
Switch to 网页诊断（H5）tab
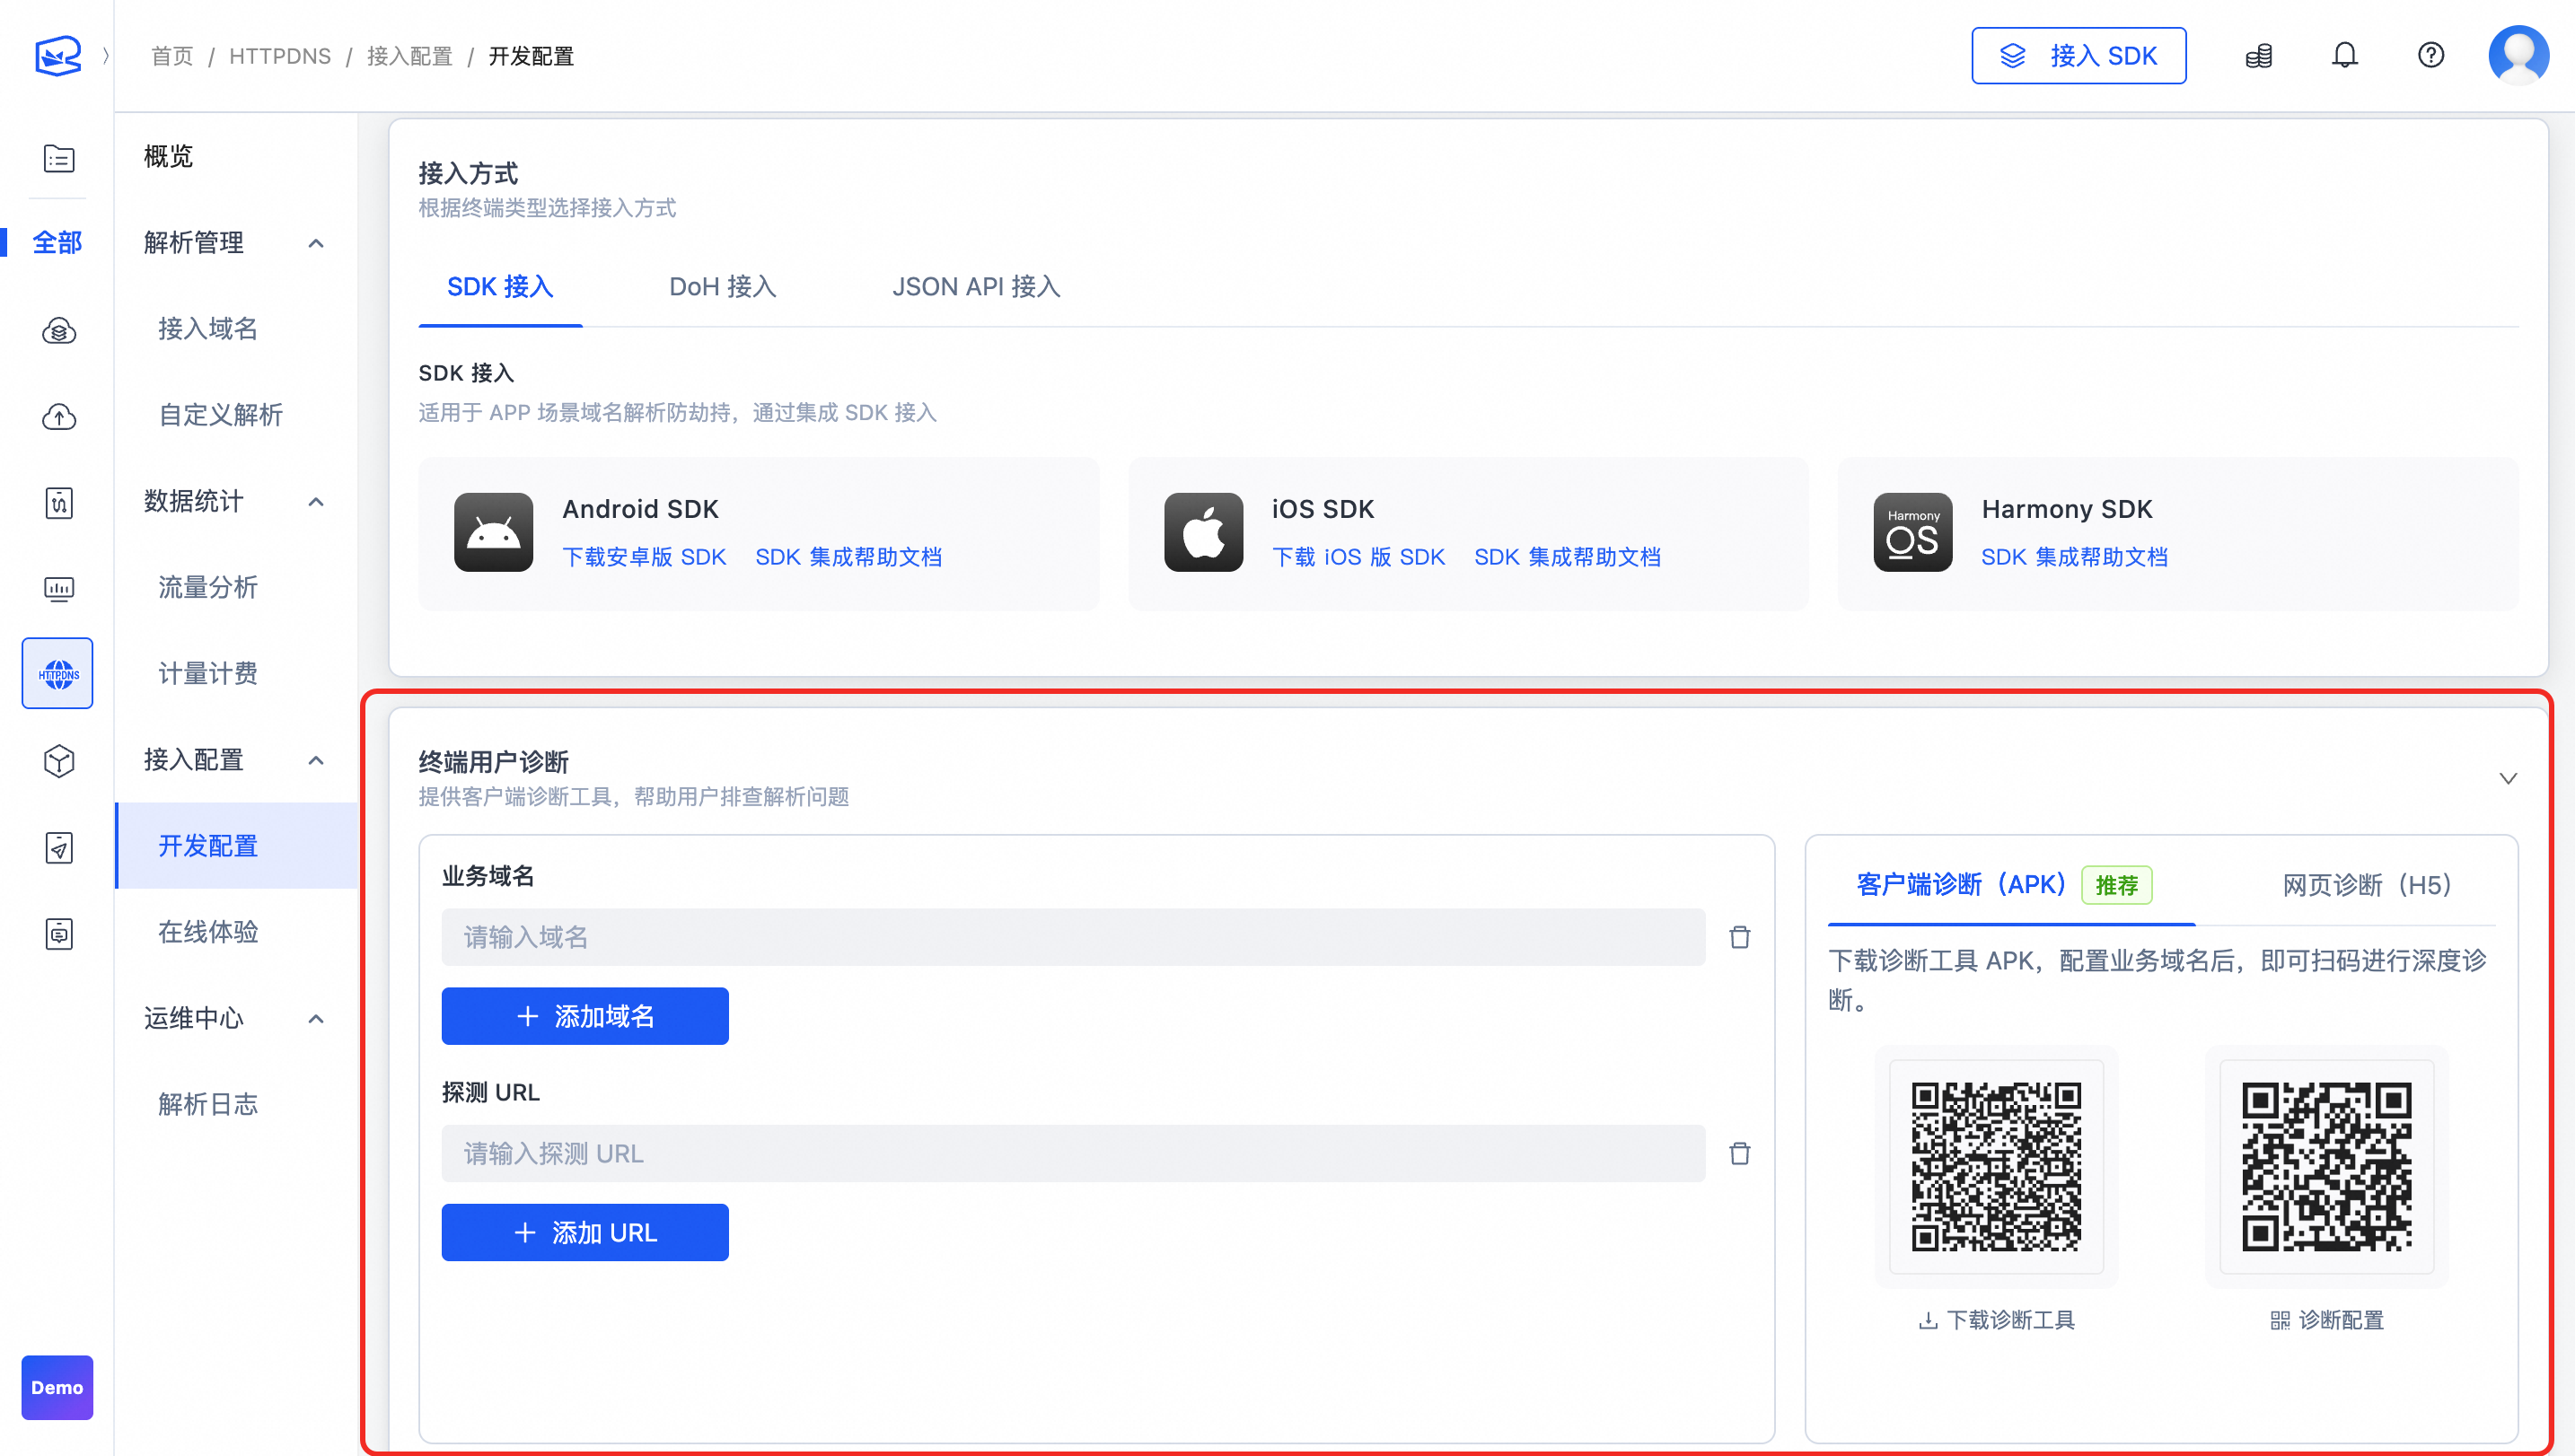(2366, 885)
